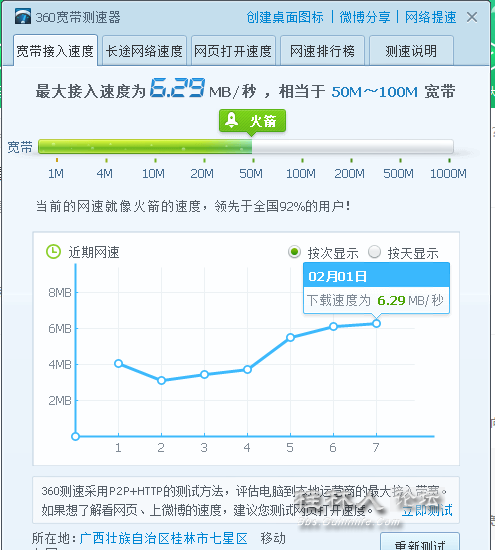This screenshot has height=550, width=495.
Task: Switch to the 长途网络速度 tab
Action: [144, 51]
